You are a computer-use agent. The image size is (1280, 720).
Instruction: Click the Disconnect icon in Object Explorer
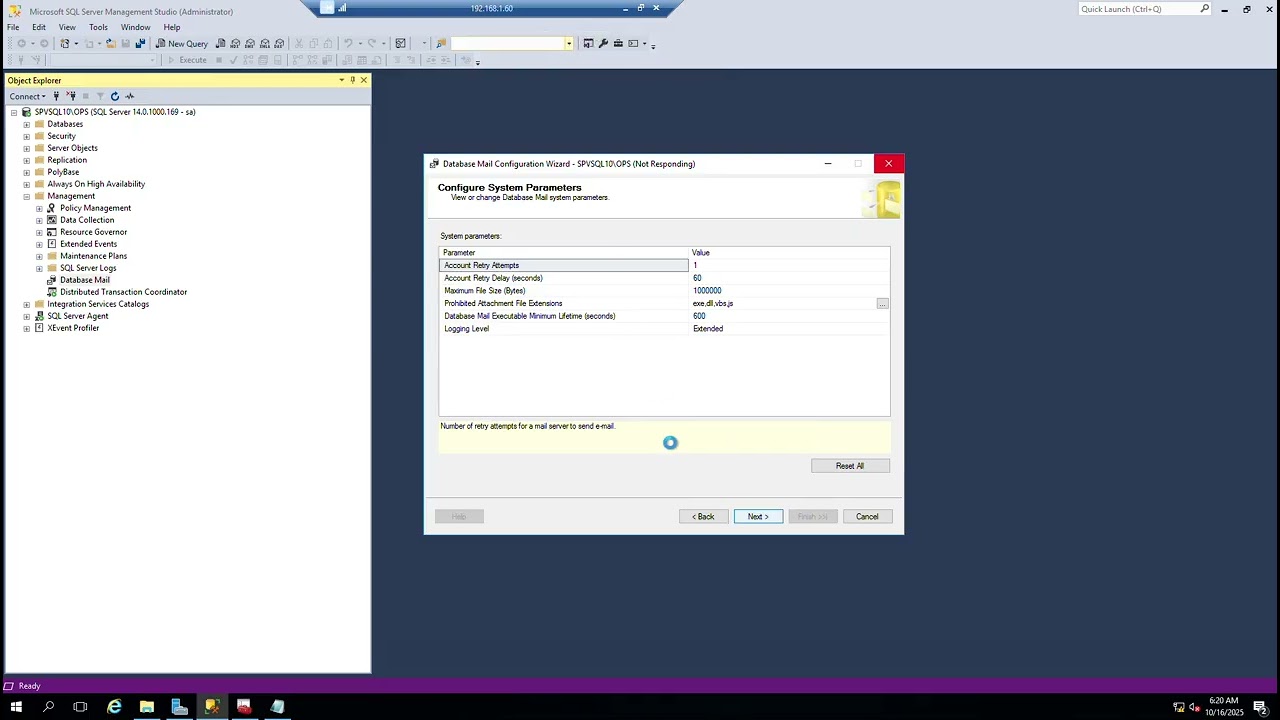click(x=71, y=97)
